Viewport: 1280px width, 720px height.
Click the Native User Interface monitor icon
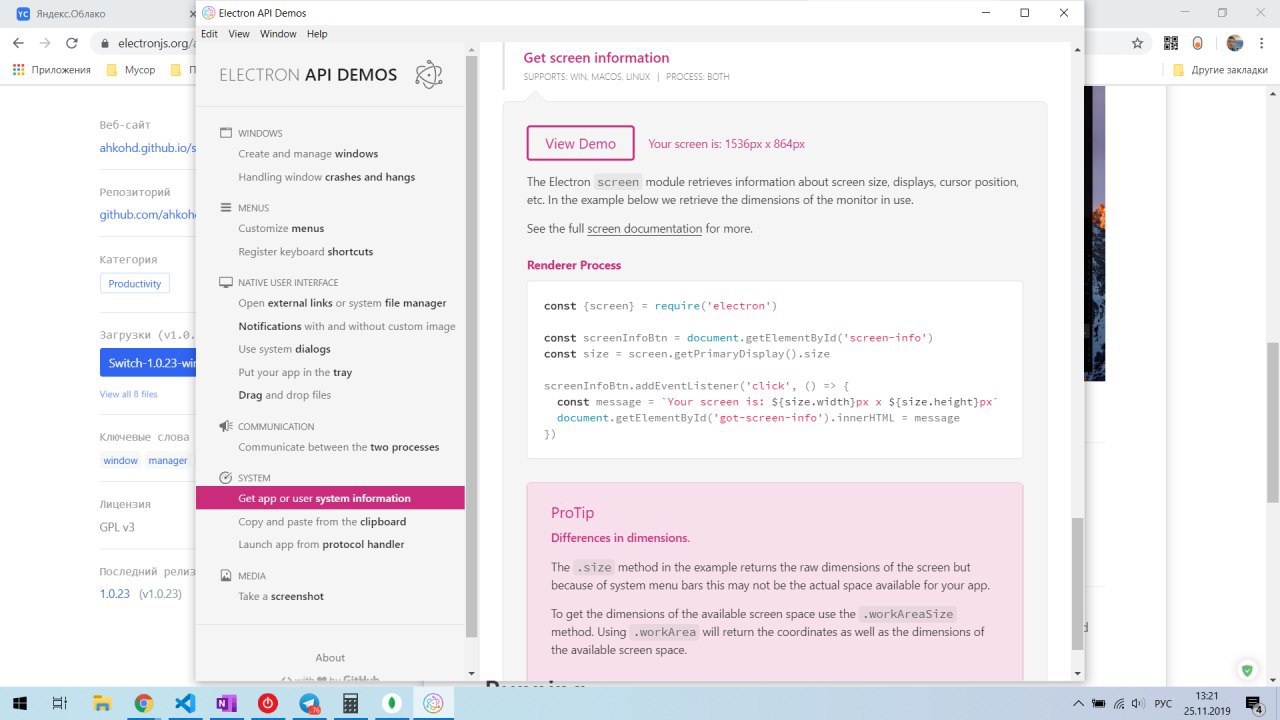pyautogui.click(x=226, y=283)
